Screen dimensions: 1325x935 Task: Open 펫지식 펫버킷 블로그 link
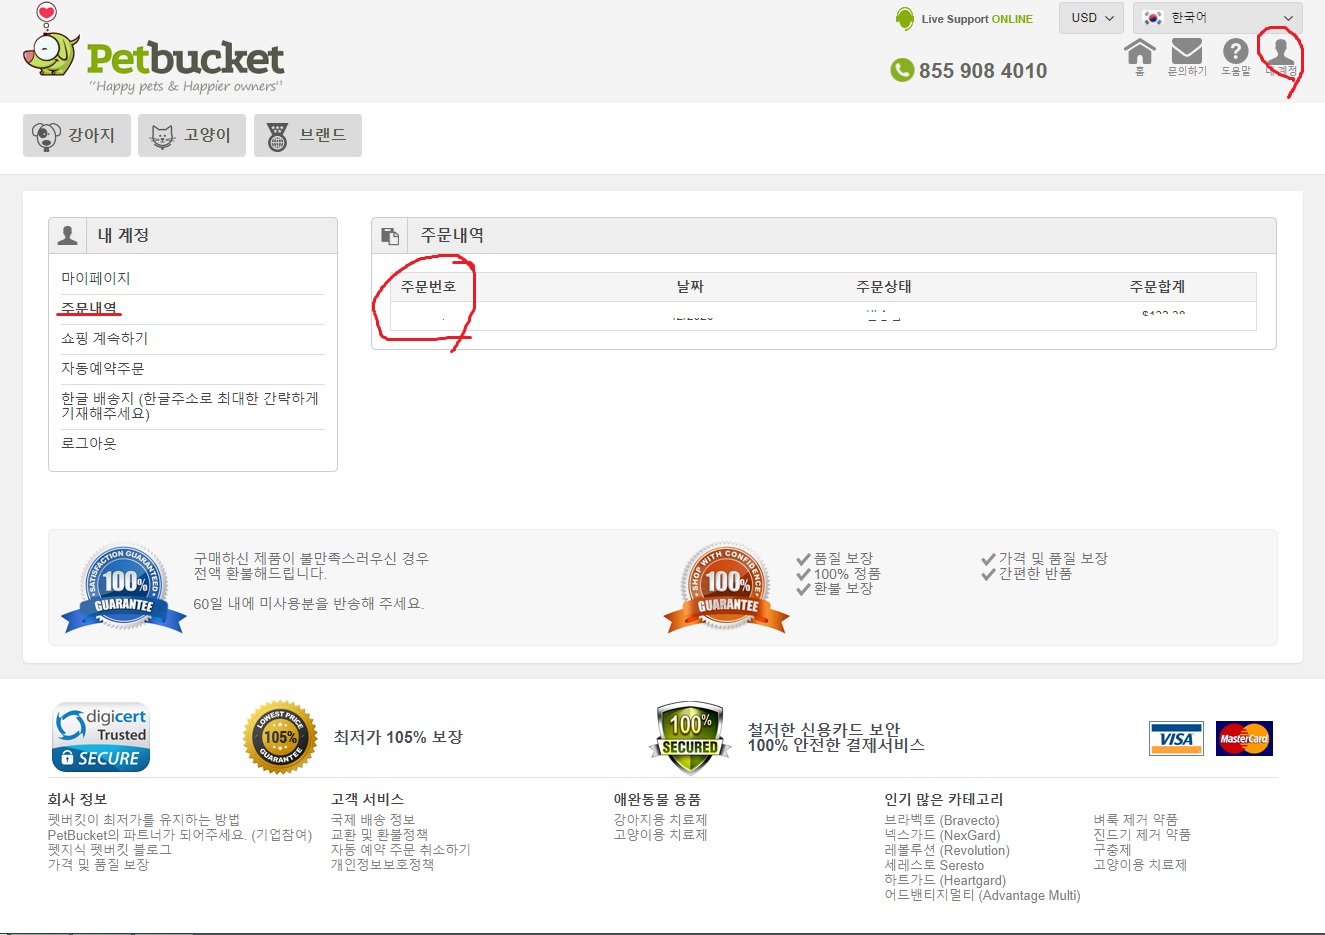[110, 850]
